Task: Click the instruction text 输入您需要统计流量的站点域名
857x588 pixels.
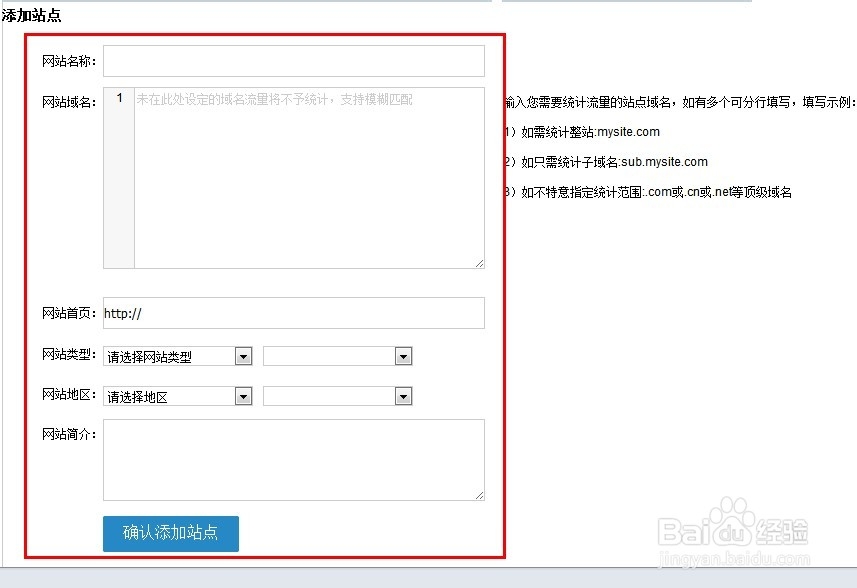Action: pos(588,102)
